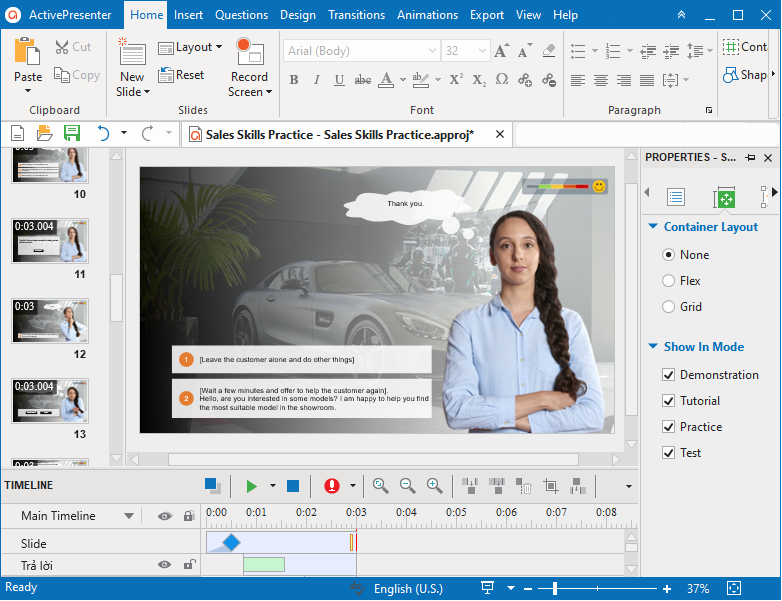Click the red Record narration icon

coord(332,486)
